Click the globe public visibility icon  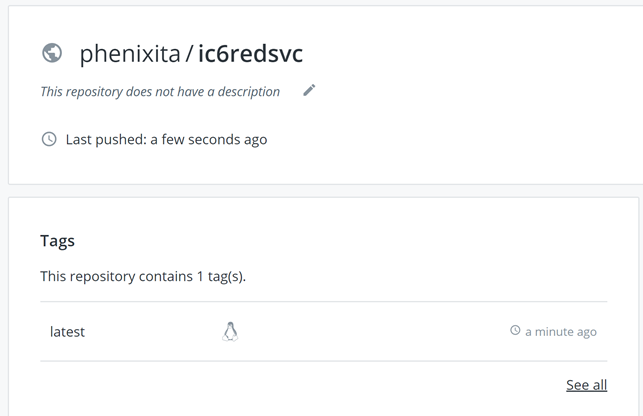pos(52,53)
